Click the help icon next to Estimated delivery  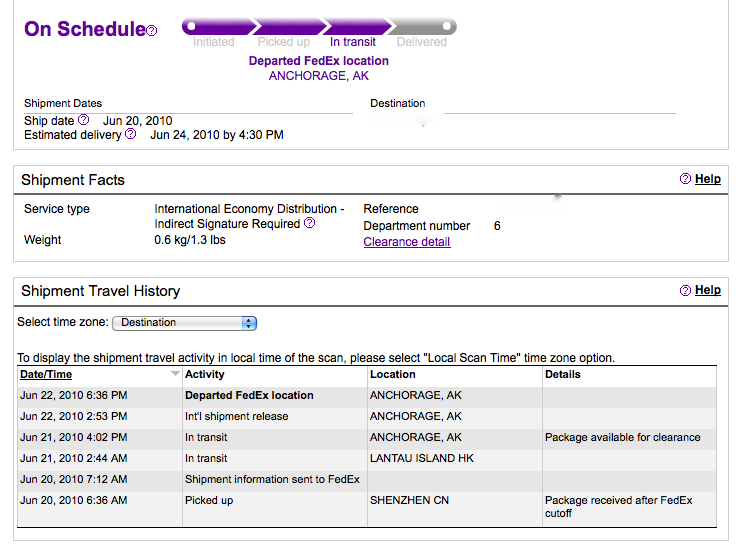point(131,134)
